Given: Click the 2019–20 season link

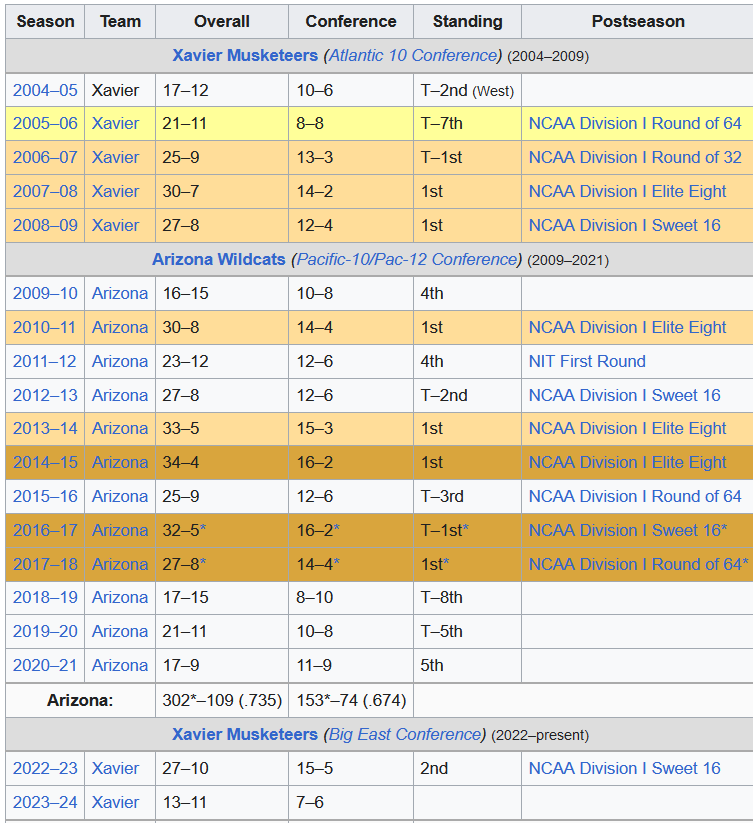Looking at the screenshot, I should [x=45, y=631].
